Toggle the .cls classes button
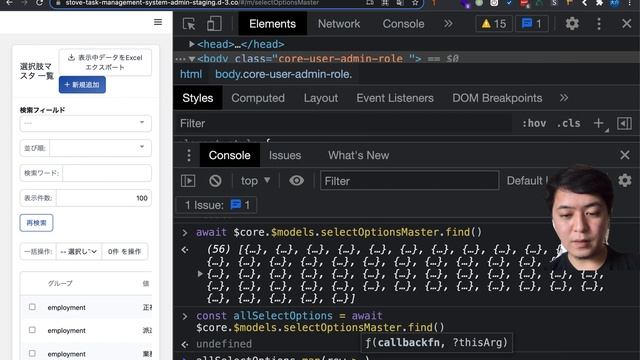Image resolution: width=640 pixels, height=360 pixels. 569,123
